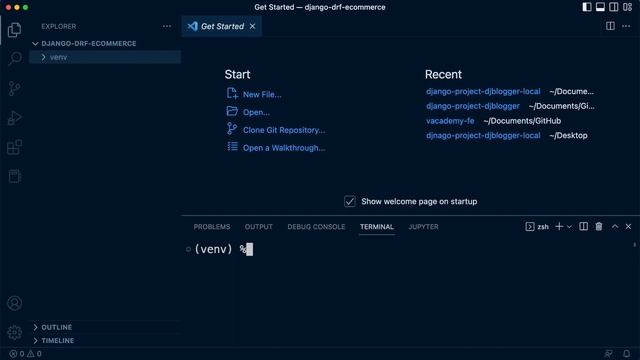Click Clone Git Repository... link
The image size is (640, 360).
[x=284, y=130]
